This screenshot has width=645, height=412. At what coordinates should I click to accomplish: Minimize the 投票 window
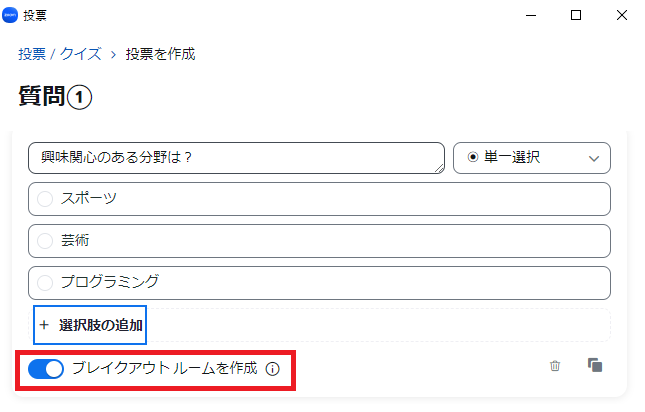[531, 16]
